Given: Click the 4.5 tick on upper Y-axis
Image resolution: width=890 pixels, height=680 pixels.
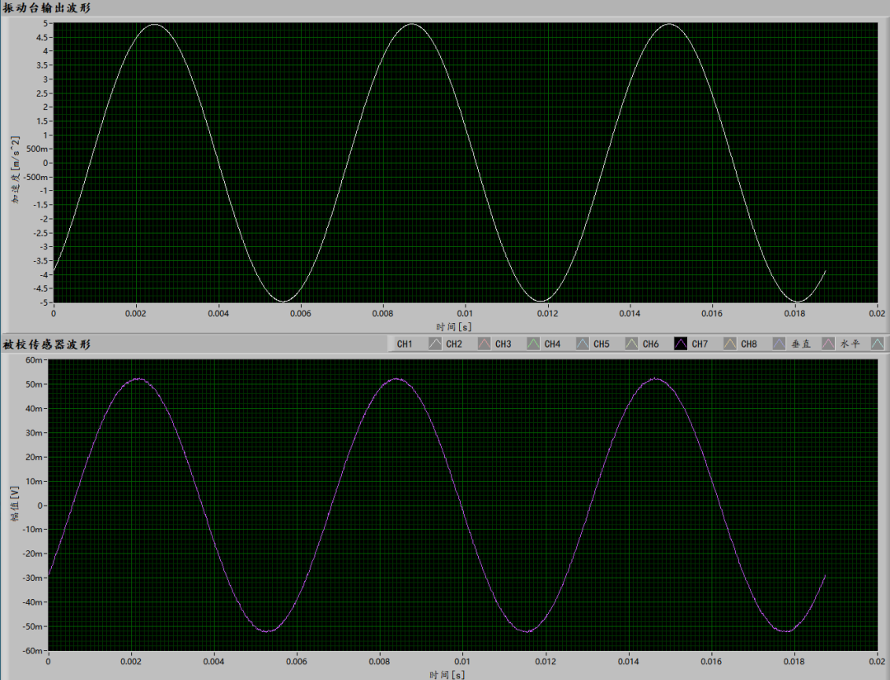Looking at the screenshot, I should [x=43, y=37].
